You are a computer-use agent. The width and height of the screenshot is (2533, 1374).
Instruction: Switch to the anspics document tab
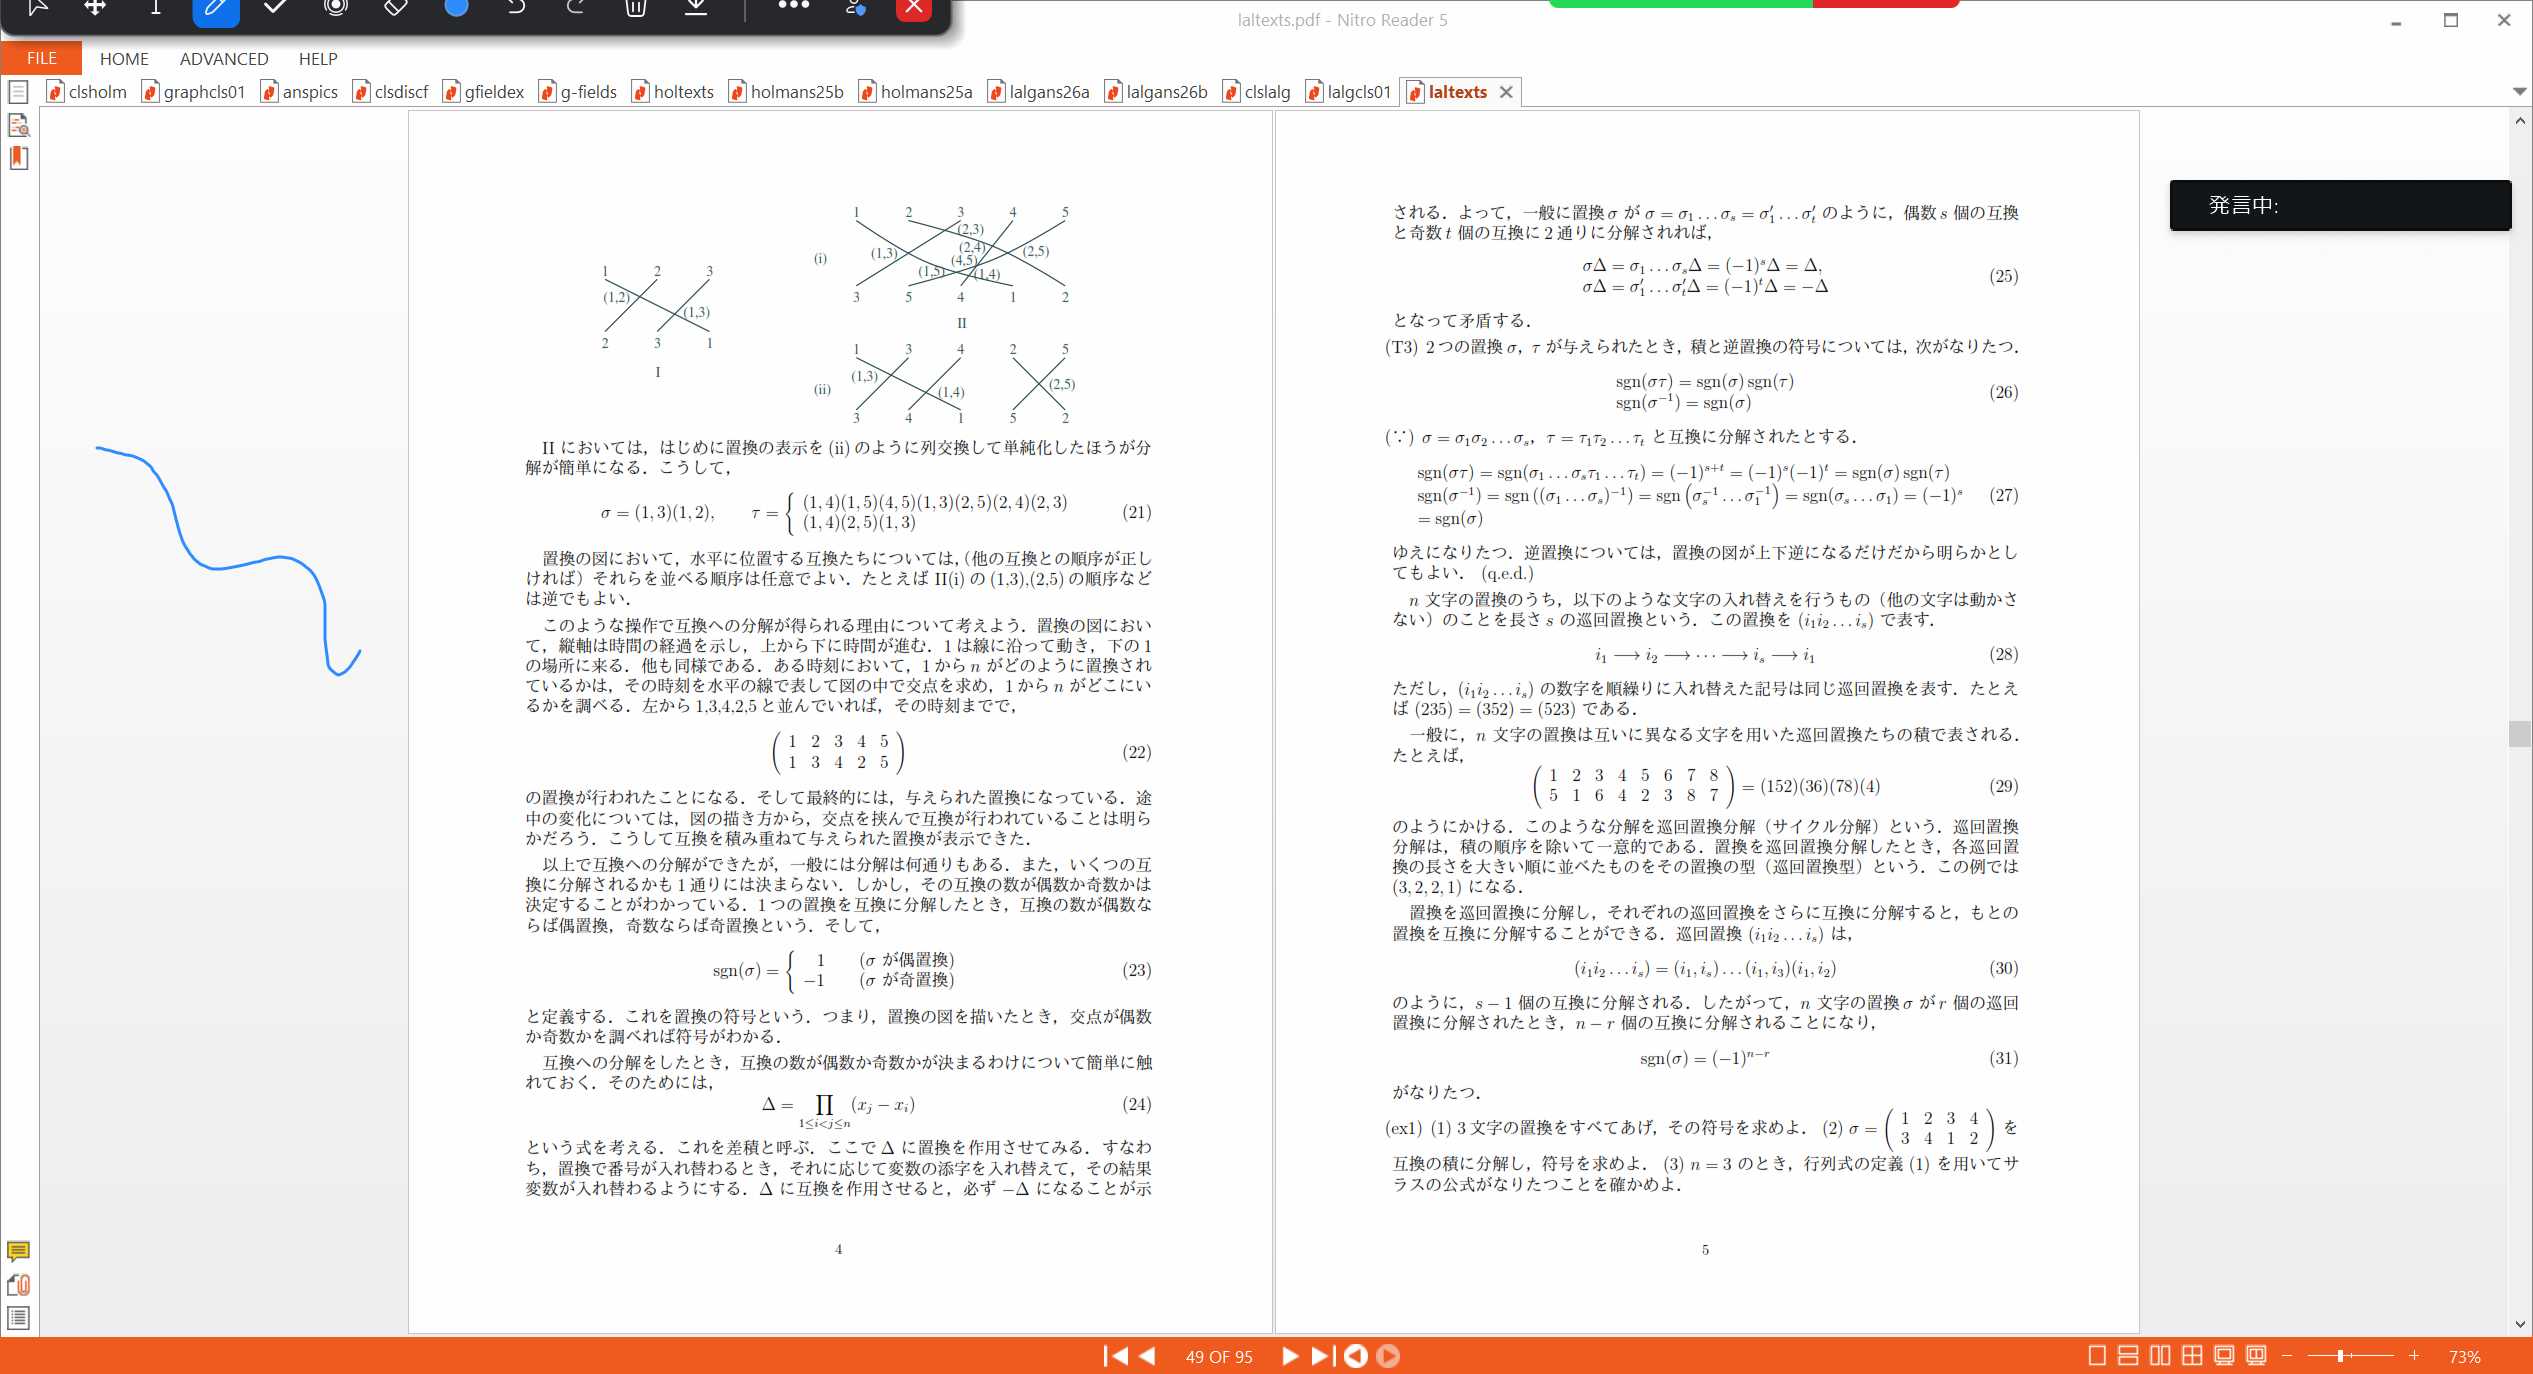pyautogui.click(x=299, y=92)
